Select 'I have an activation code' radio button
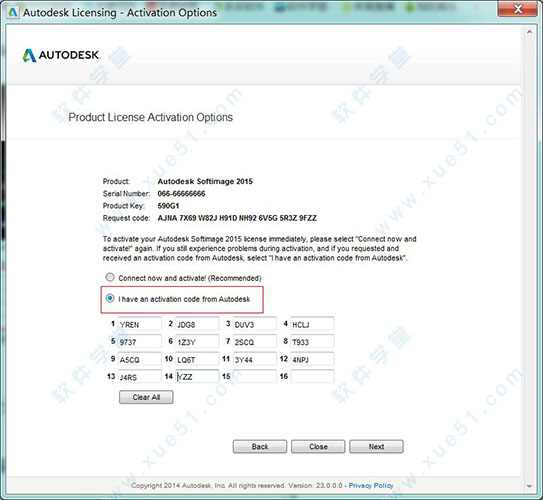This screenshot has width=543, height=500. (110, 298)
